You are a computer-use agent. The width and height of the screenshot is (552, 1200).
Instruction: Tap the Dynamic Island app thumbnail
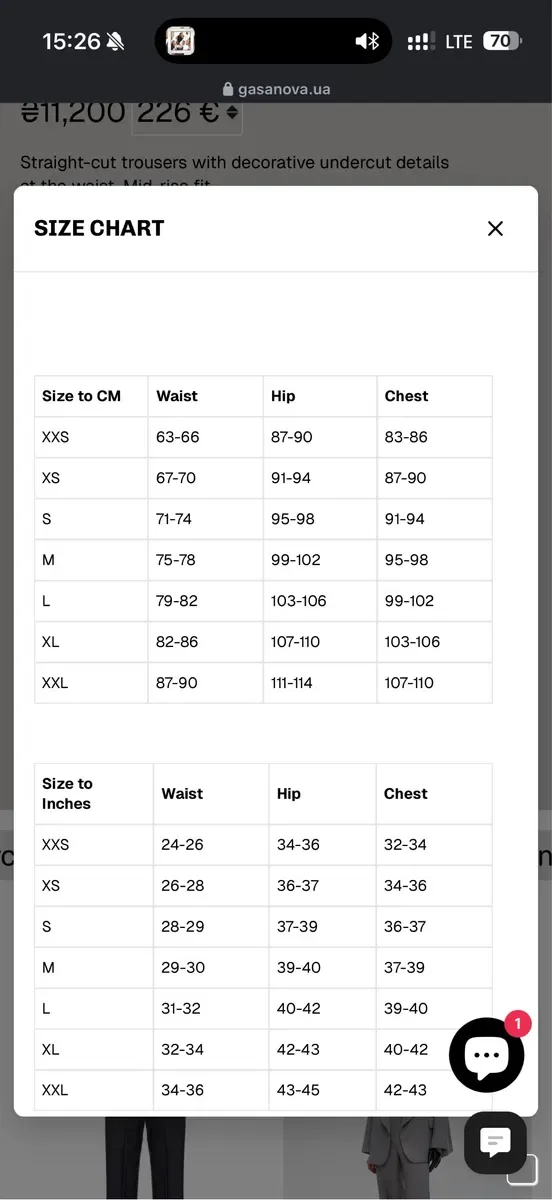click(180, 41)
